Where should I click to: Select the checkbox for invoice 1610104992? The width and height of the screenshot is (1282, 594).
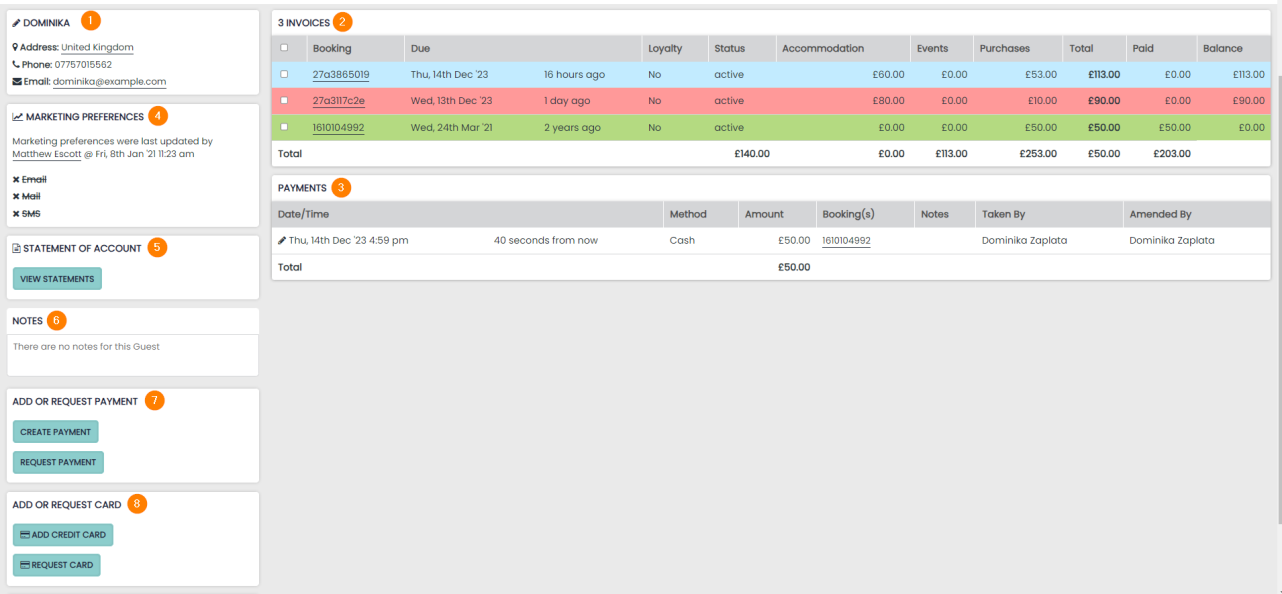coord(285,128)
